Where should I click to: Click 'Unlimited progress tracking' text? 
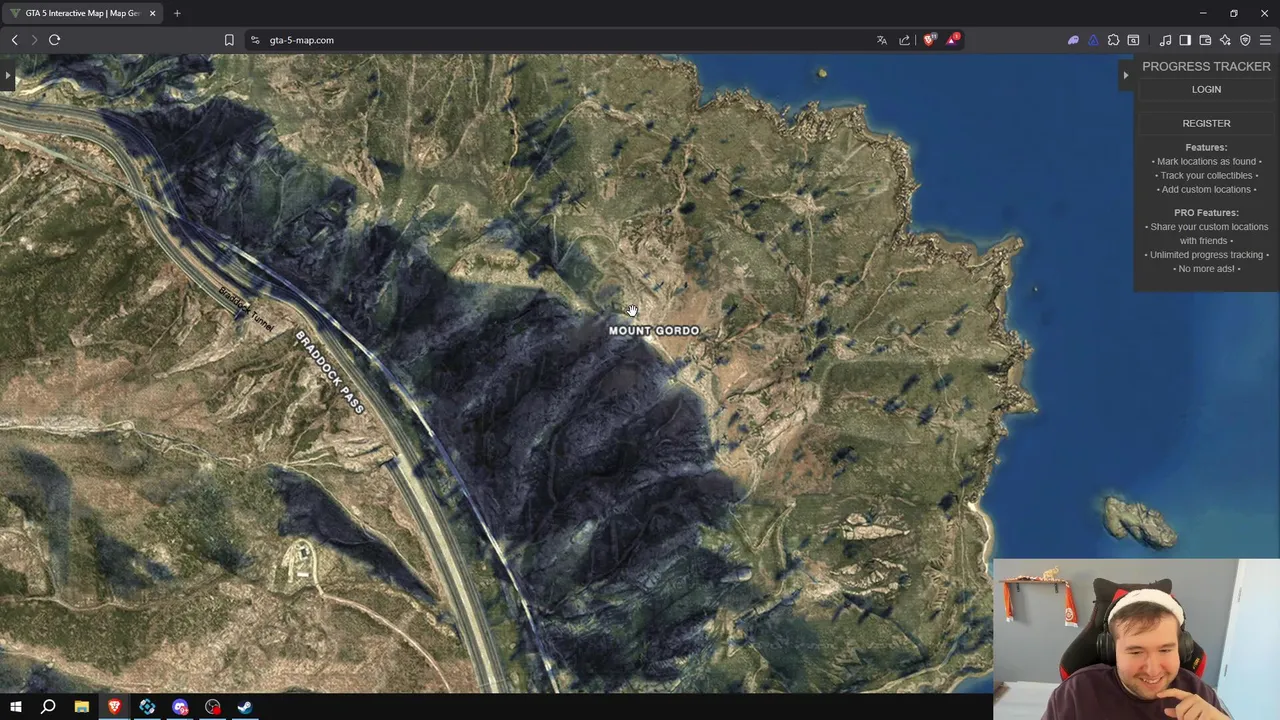click(1206, 255)
